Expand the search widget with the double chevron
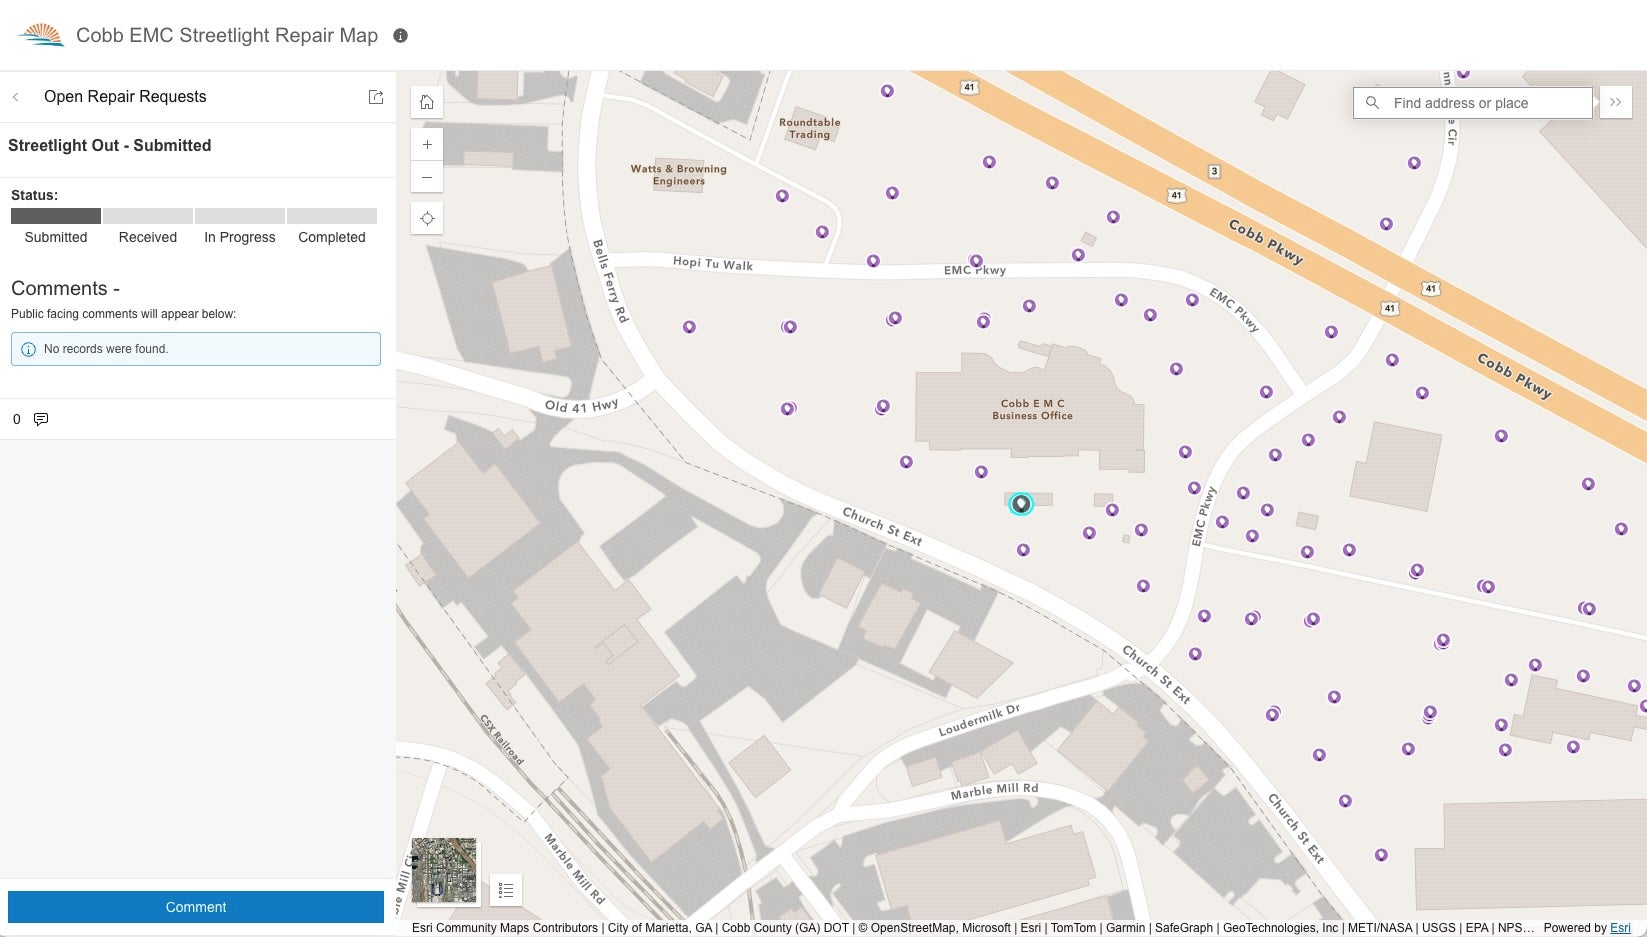Viewport: 1647px width, 937px height. (x=1614, y=102)
